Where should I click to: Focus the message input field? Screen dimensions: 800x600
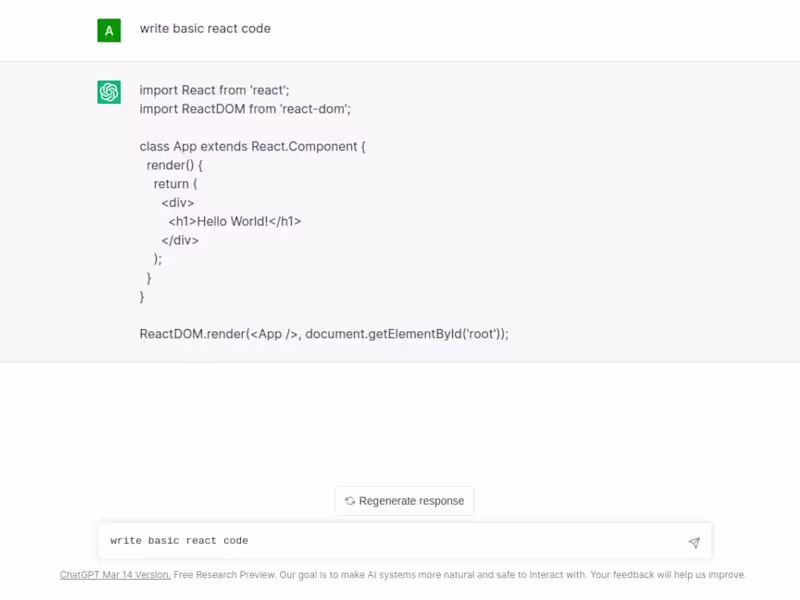point(390,541)
